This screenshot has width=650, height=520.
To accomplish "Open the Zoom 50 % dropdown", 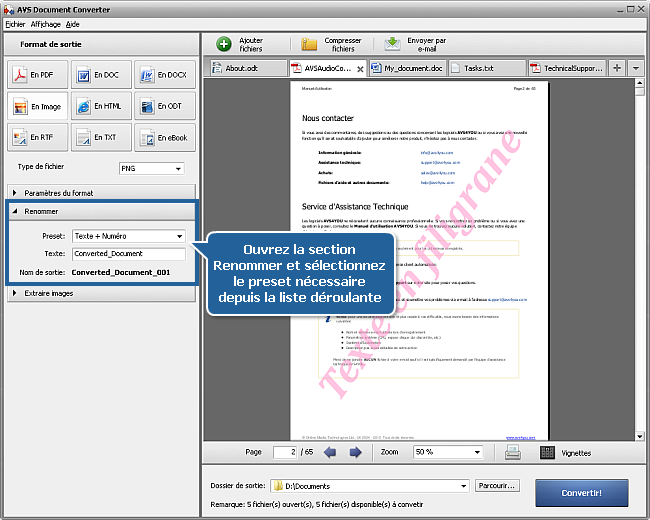I will click(448, 452).
